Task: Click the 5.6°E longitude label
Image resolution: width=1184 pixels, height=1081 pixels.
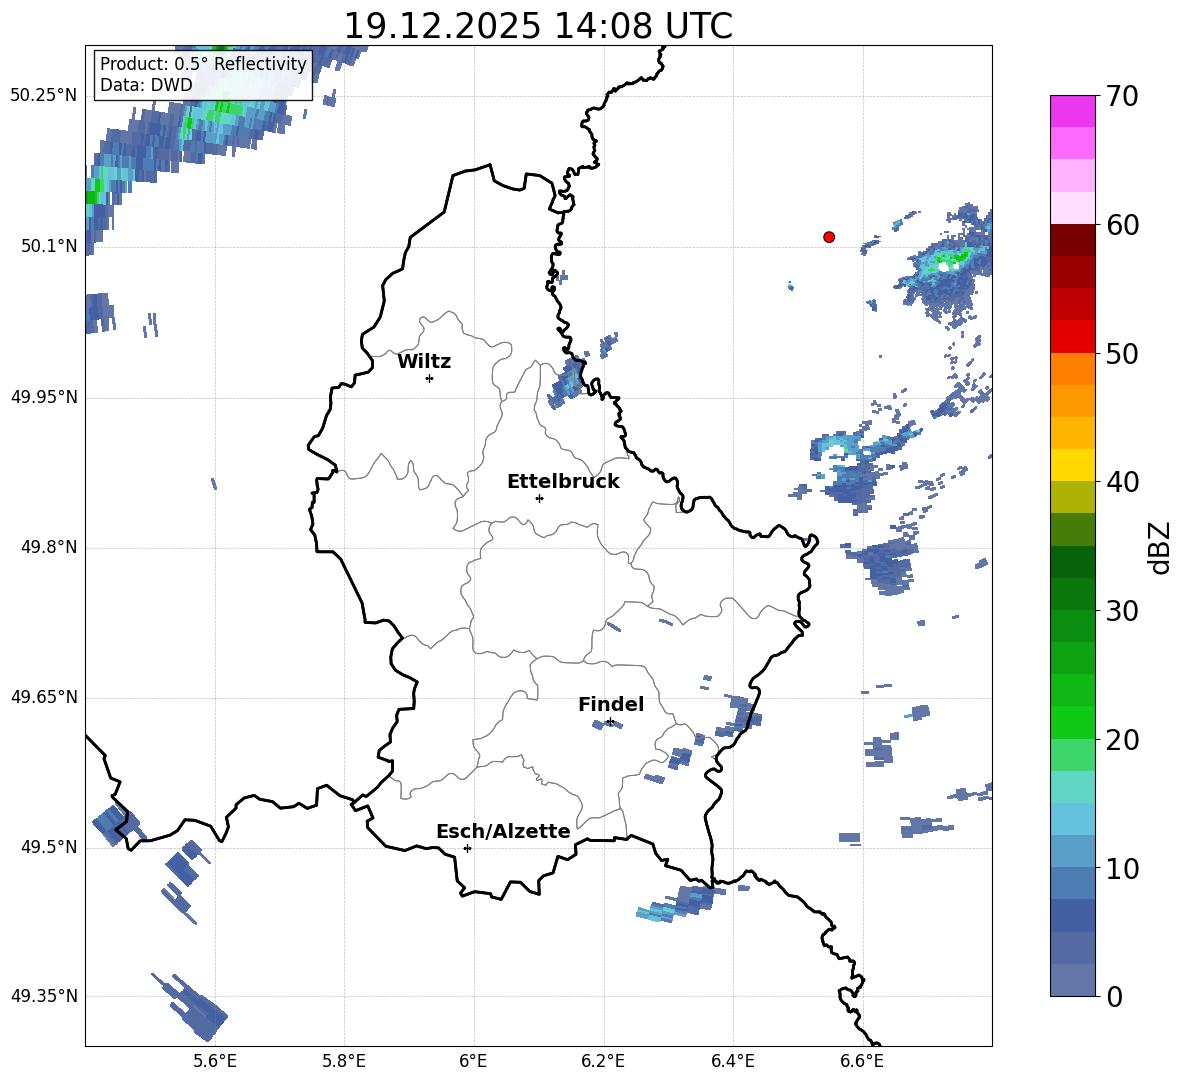Action: tap(215, 1061)
